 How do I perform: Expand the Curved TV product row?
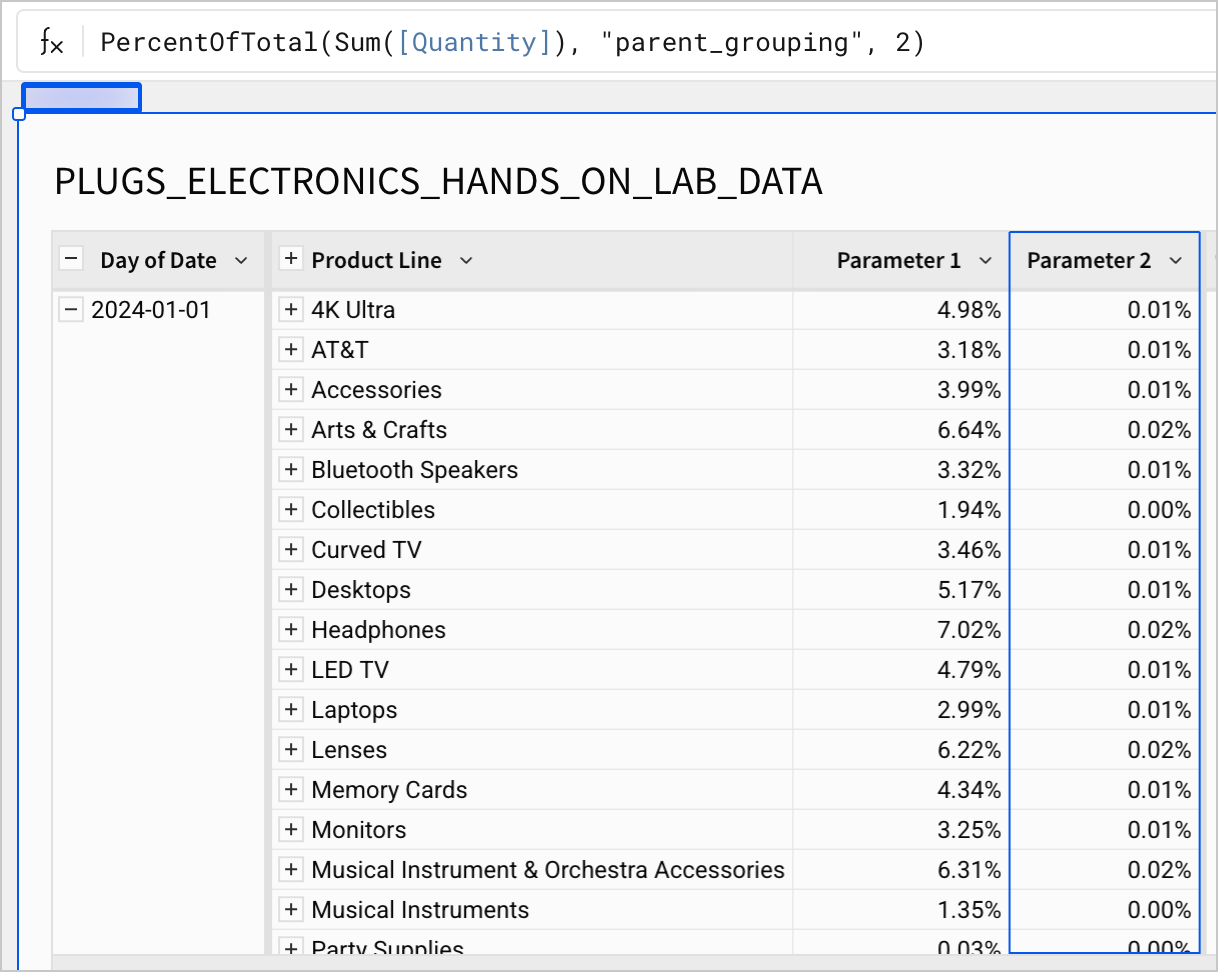(291, 550)
